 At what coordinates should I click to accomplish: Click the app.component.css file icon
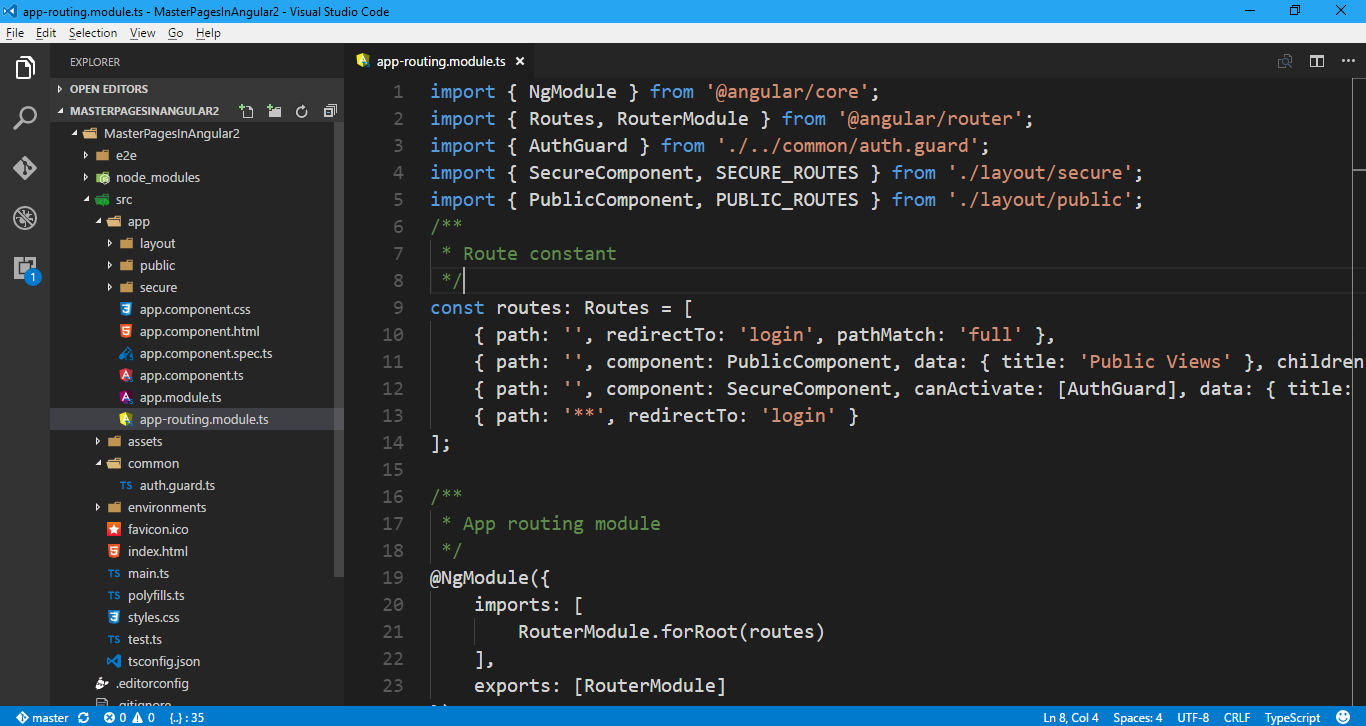(126, 309)
